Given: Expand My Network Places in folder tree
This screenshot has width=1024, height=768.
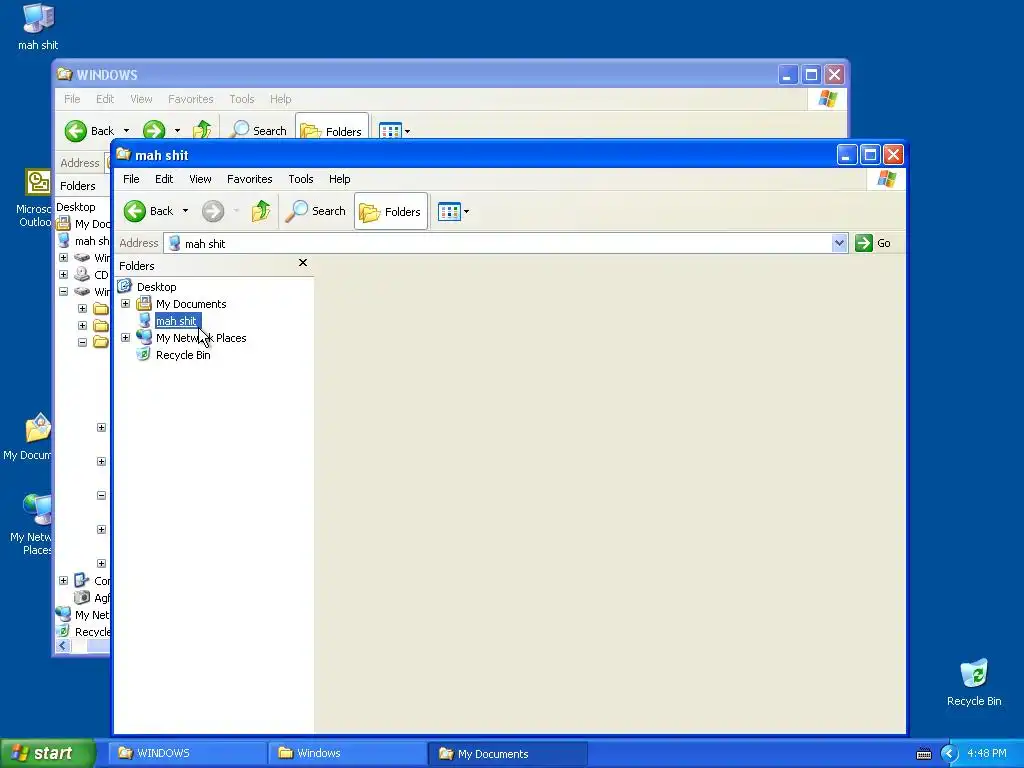Looking at the screenshot, I should point(125,338).
